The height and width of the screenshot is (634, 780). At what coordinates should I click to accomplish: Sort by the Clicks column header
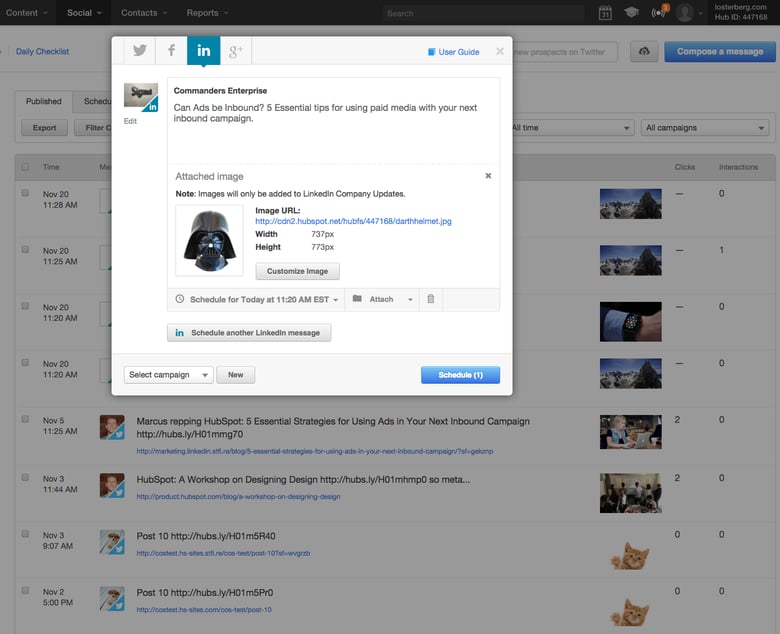point(684,167)
